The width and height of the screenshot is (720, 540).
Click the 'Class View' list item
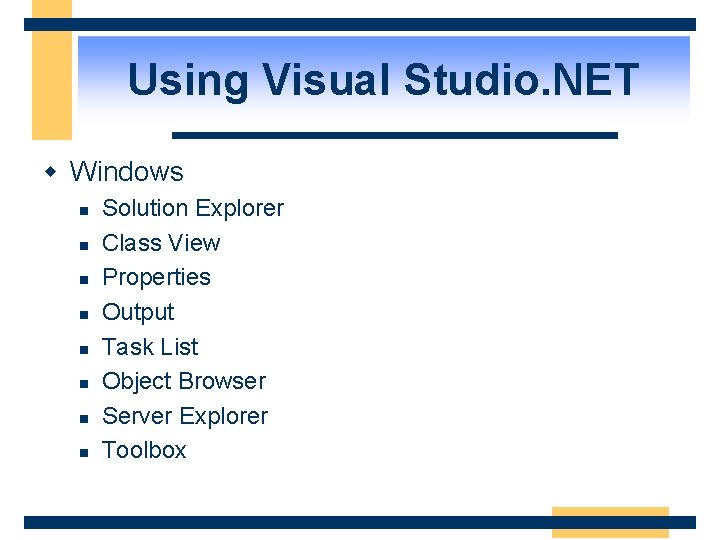pos(161,243)
